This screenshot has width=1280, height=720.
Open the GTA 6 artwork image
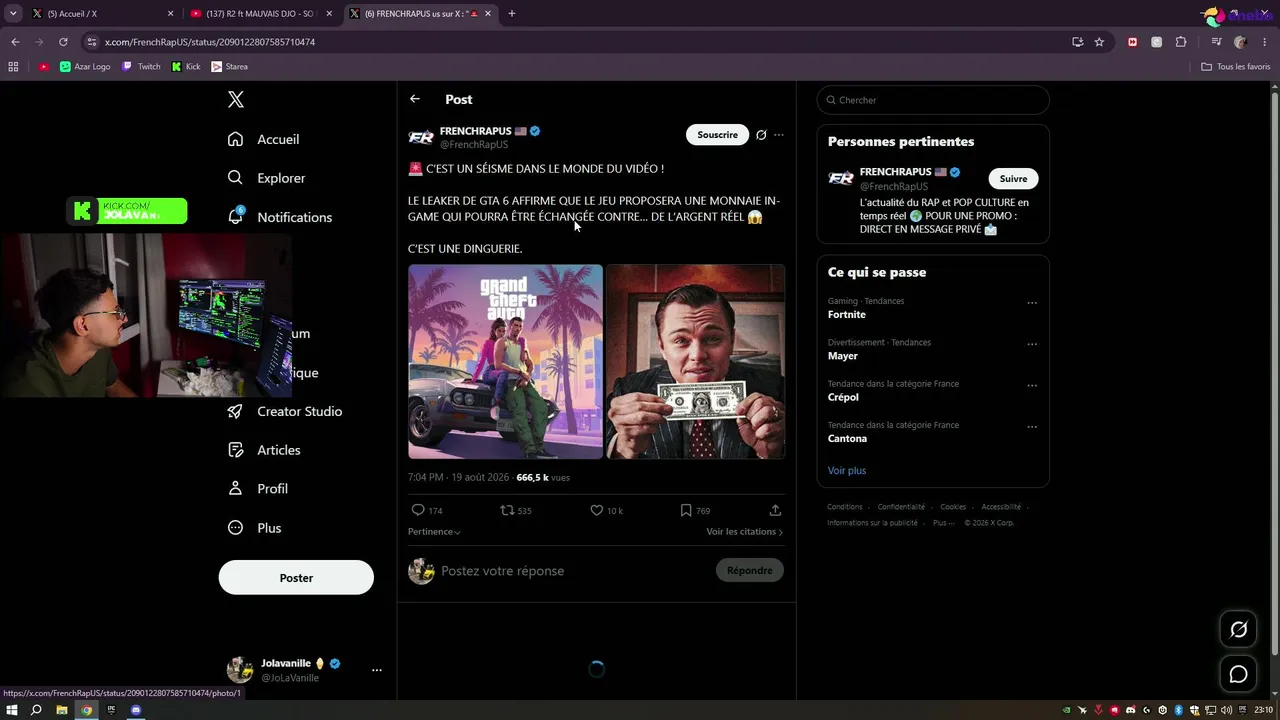(505, 362)
